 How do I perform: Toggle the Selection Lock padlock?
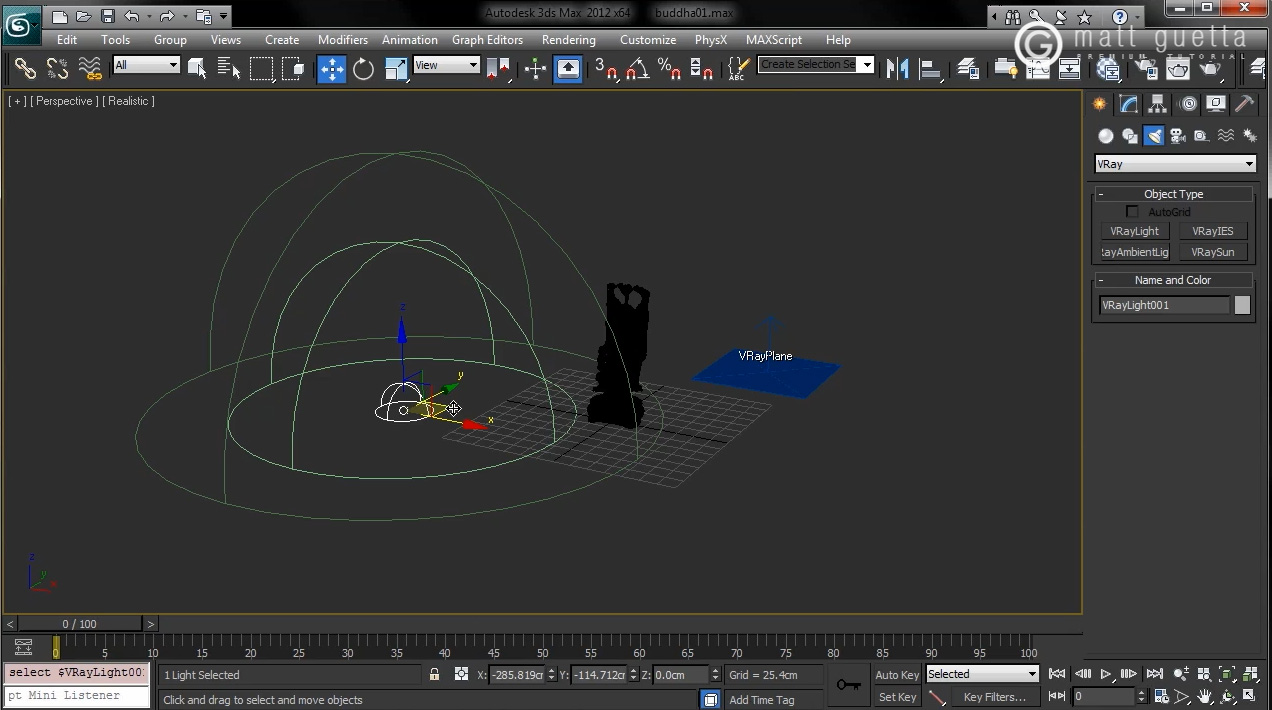tap(434, 675)
